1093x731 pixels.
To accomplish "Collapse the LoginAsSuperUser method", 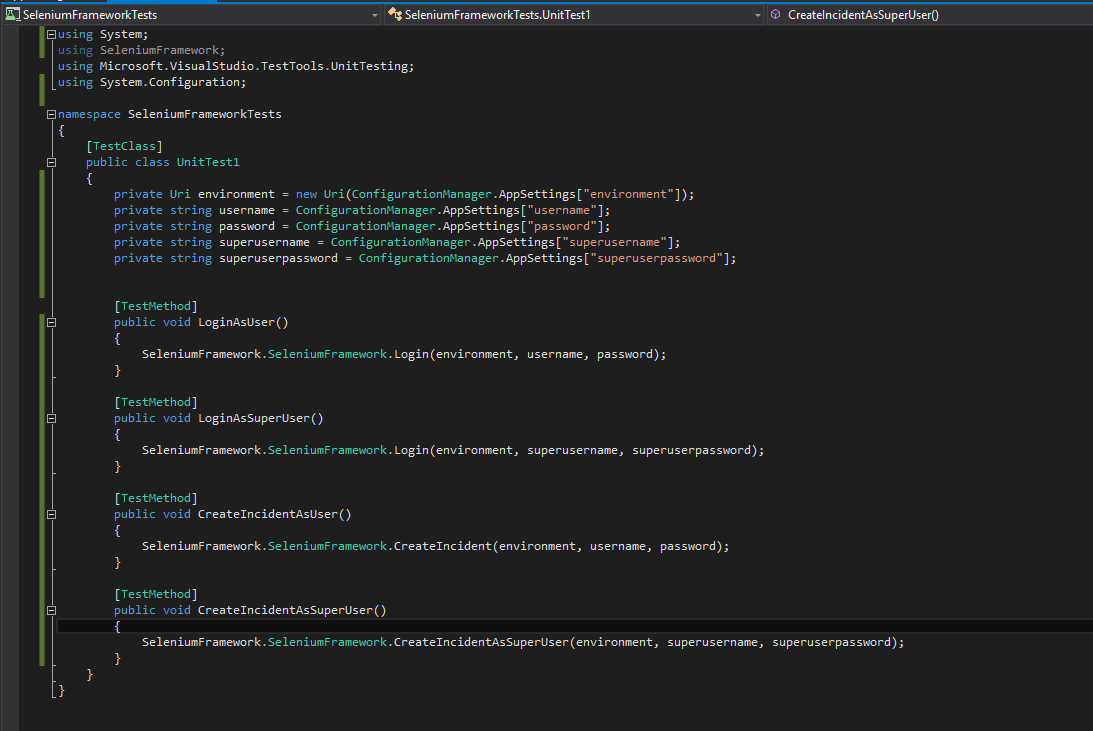I will tap(51, 419).
